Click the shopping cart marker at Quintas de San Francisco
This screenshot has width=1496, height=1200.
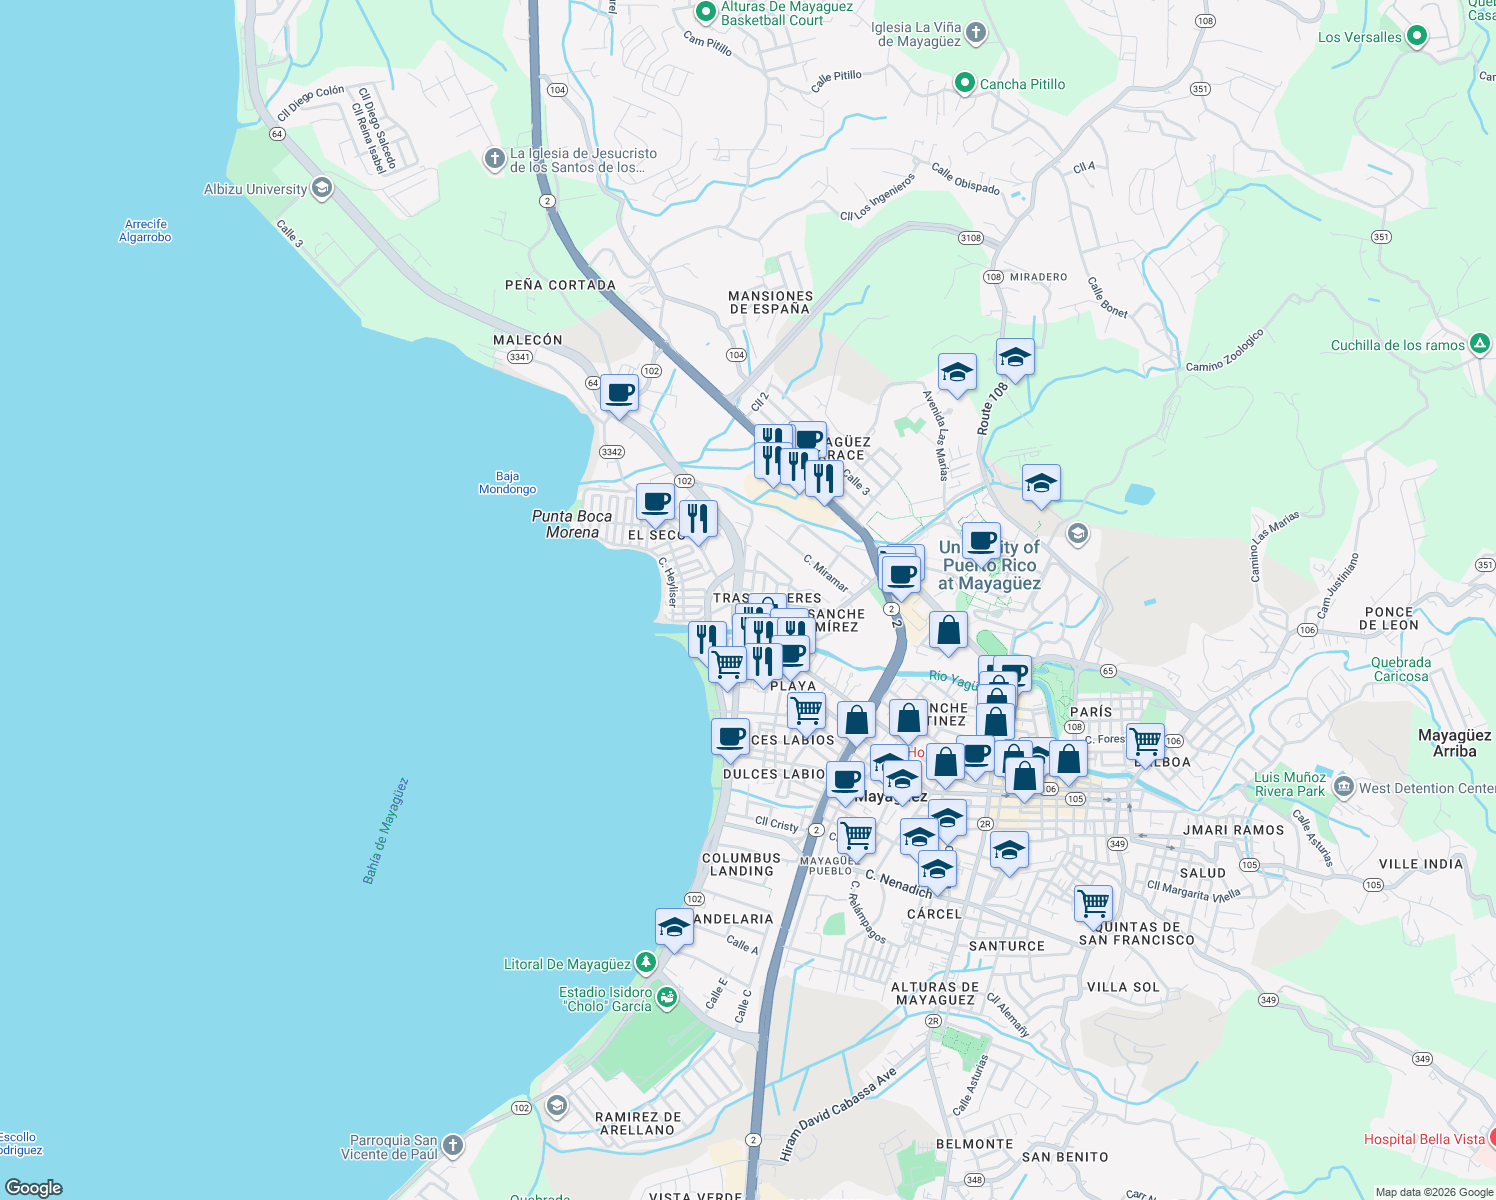(x=1093, y=903)
